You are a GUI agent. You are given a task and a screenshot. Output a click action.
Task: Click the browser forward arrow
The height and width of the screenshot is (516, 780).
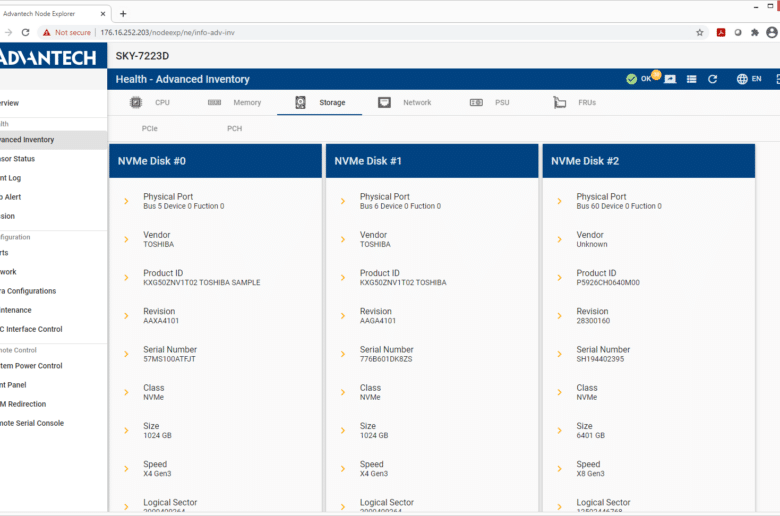(8, 32)
